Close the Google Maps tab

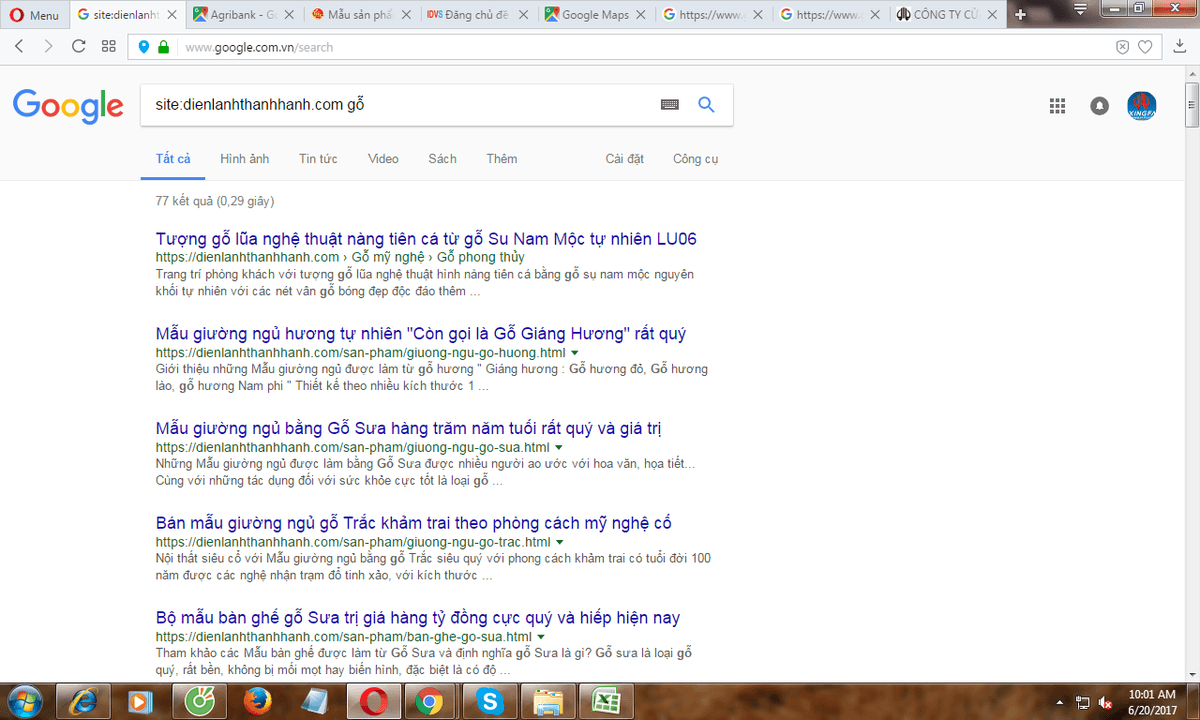click(642, 15)
